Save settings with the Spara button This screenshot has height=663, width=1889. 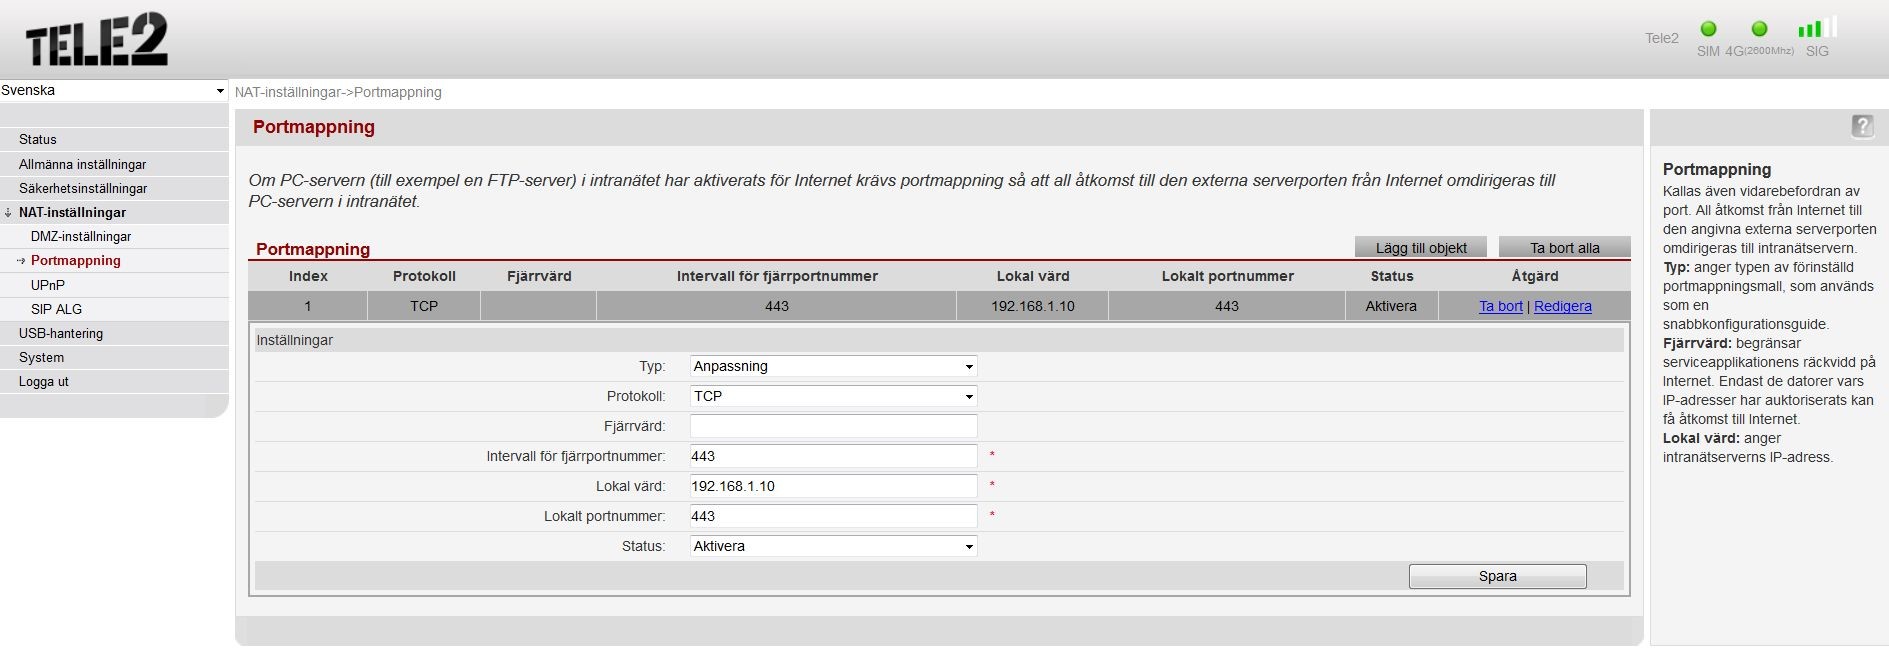1497,576
